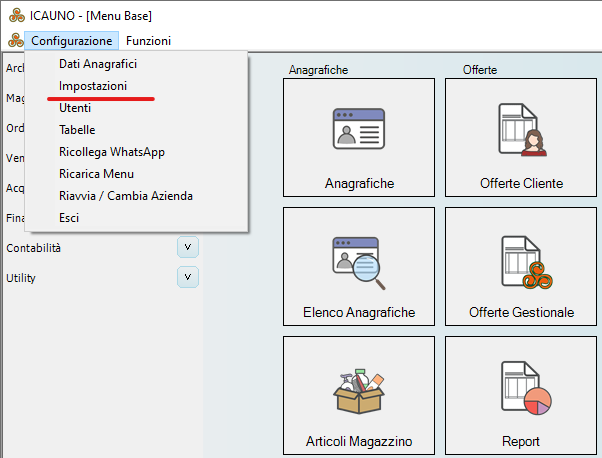Open the Anagrafiche tile icon
Screen dimensions: 602x458
(x=359, y=129)
